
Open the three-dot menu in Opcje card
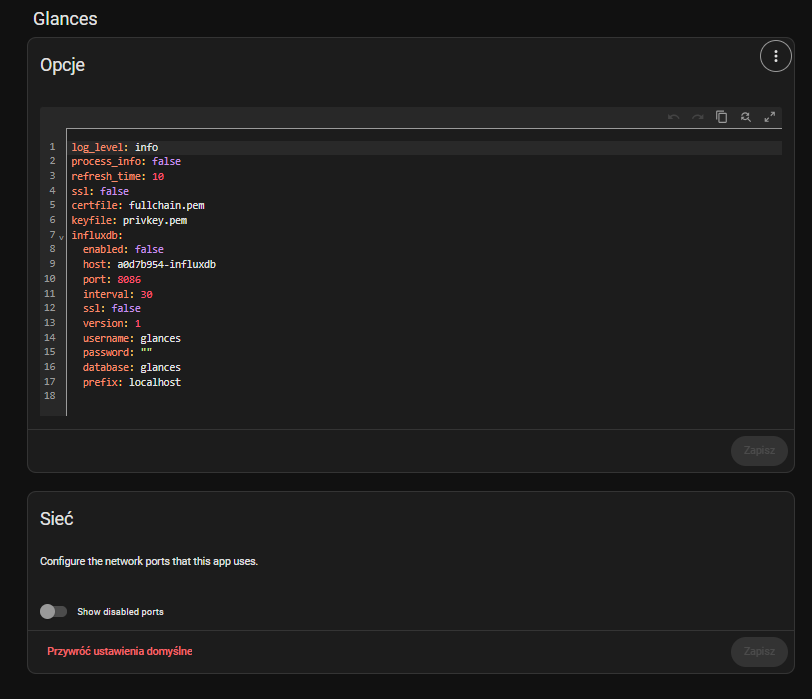click(775, 57)
